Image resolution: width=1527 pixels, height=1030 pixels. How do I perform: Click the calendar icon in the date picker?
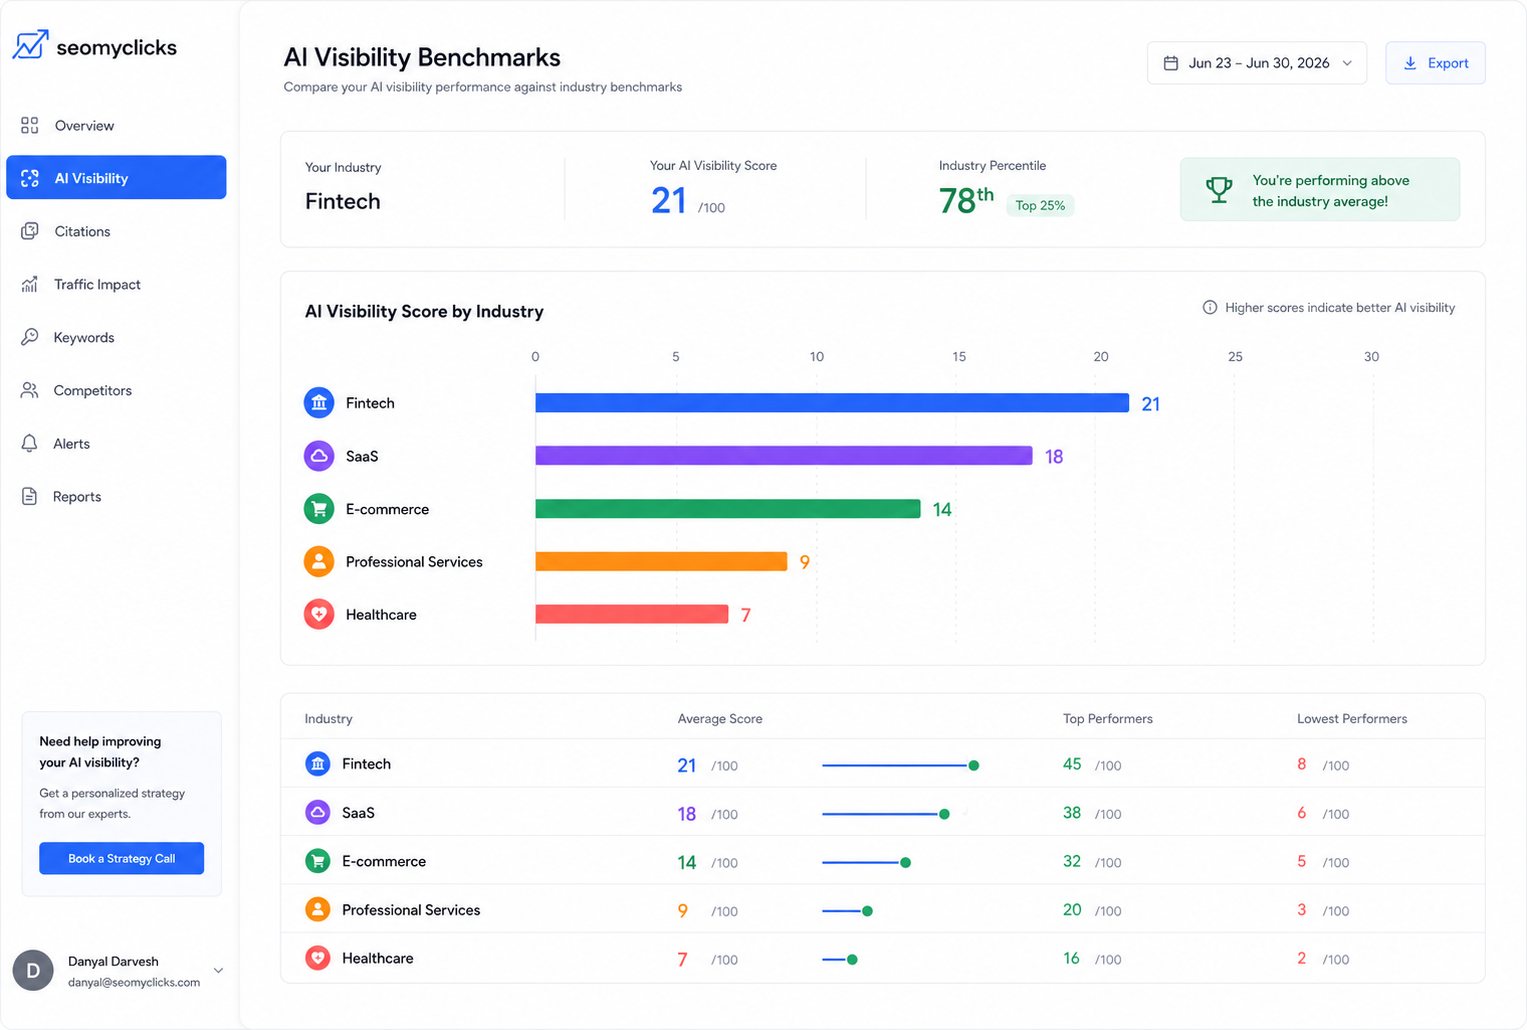click(x=1171, y=63)
